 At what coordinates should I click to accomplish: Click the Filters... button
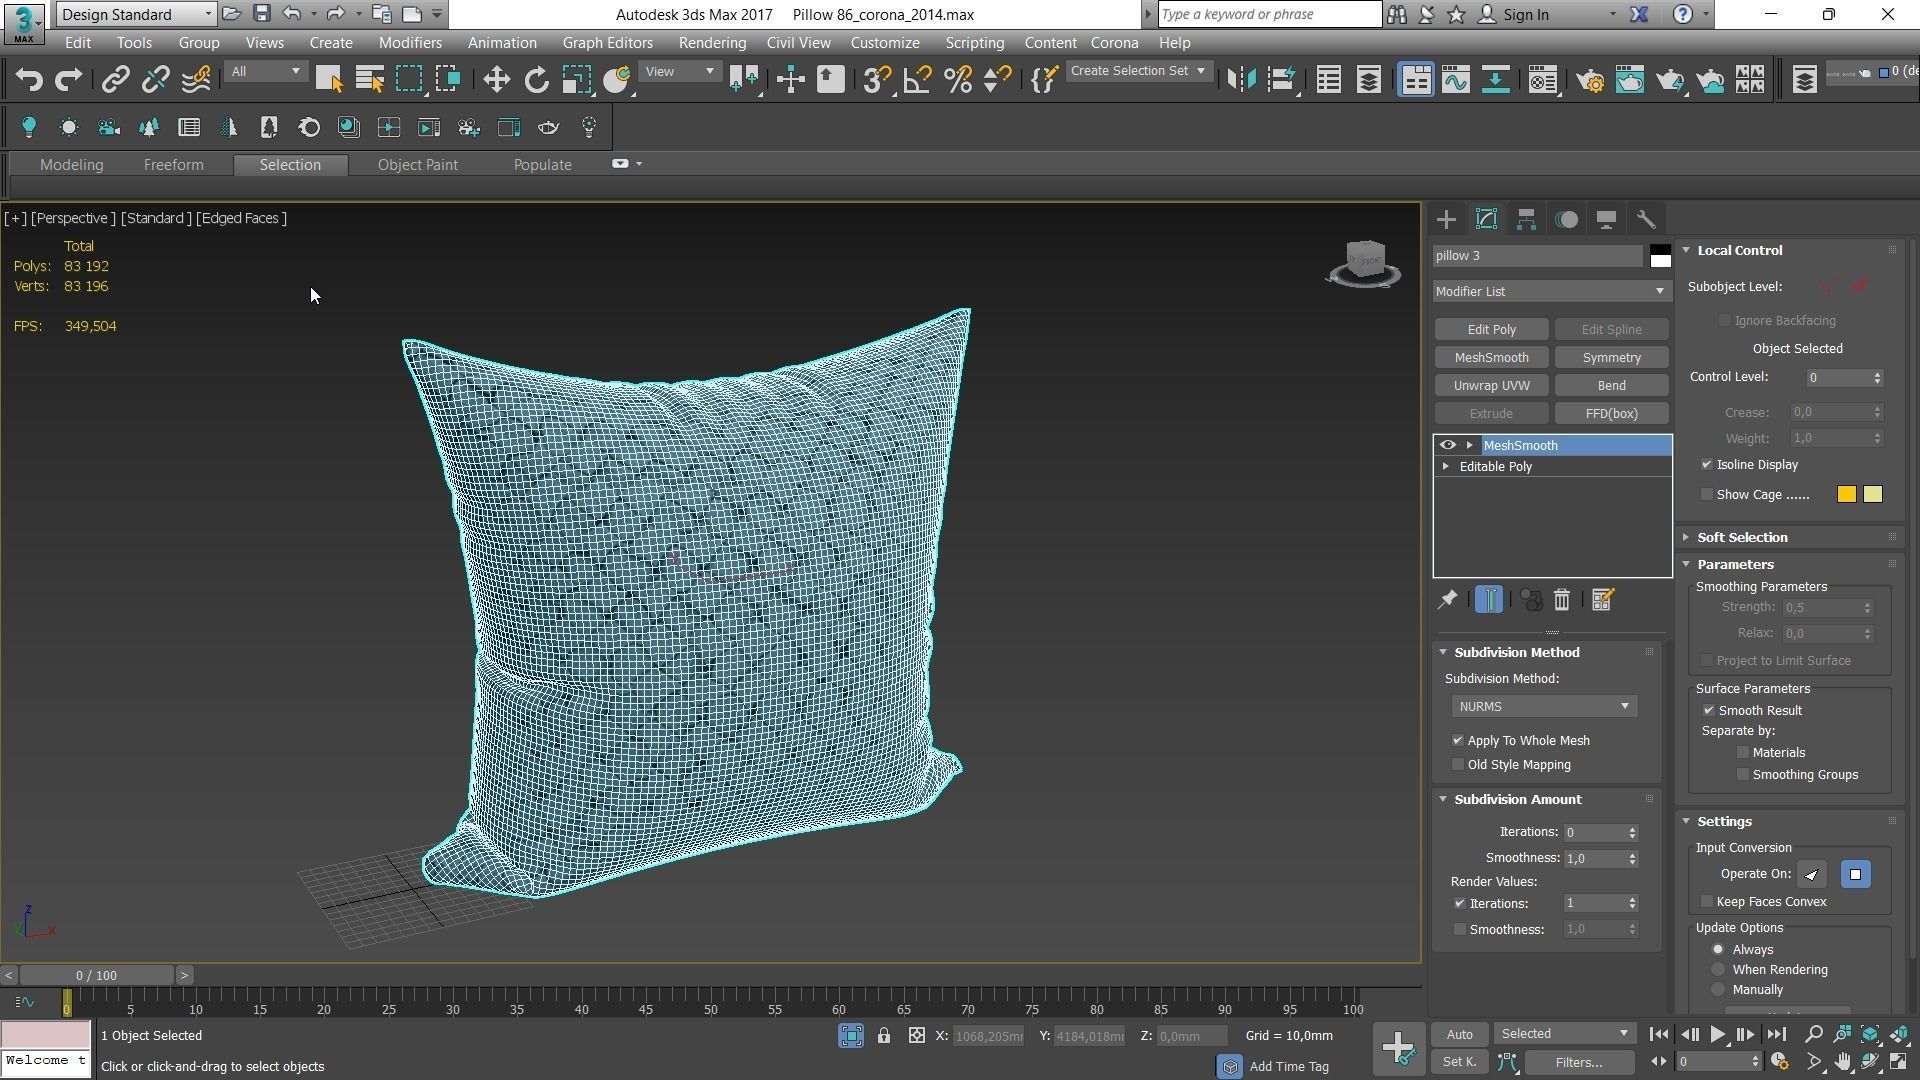pos(1579,1063)
